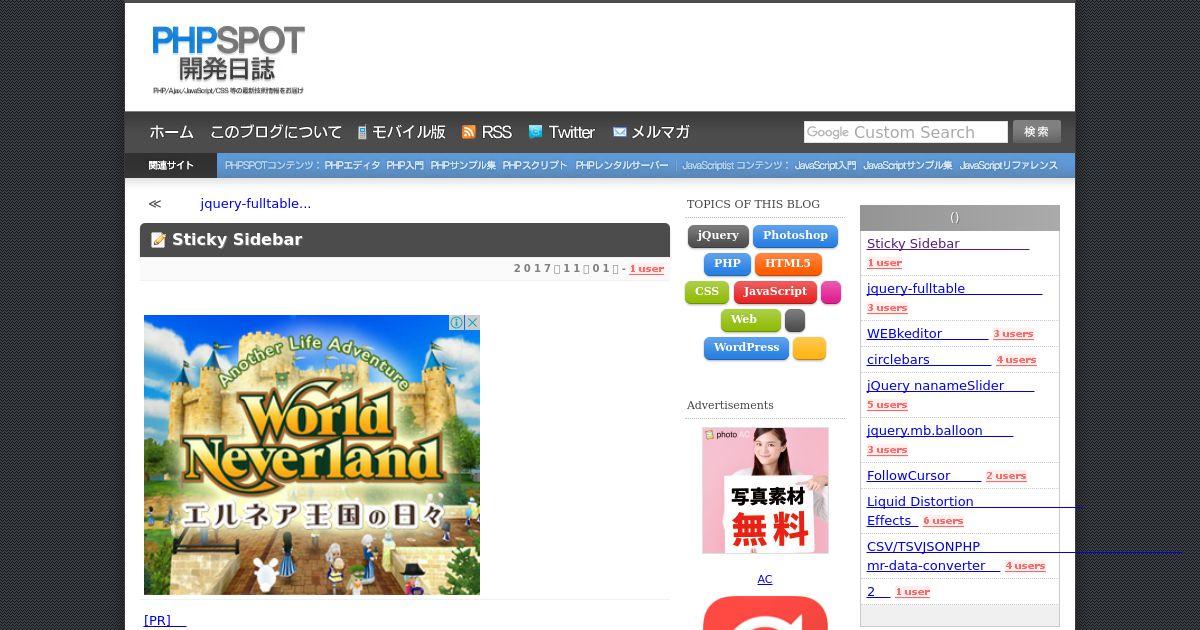Open the 5 users badge under nanameSlider

(x=887, y=406)
